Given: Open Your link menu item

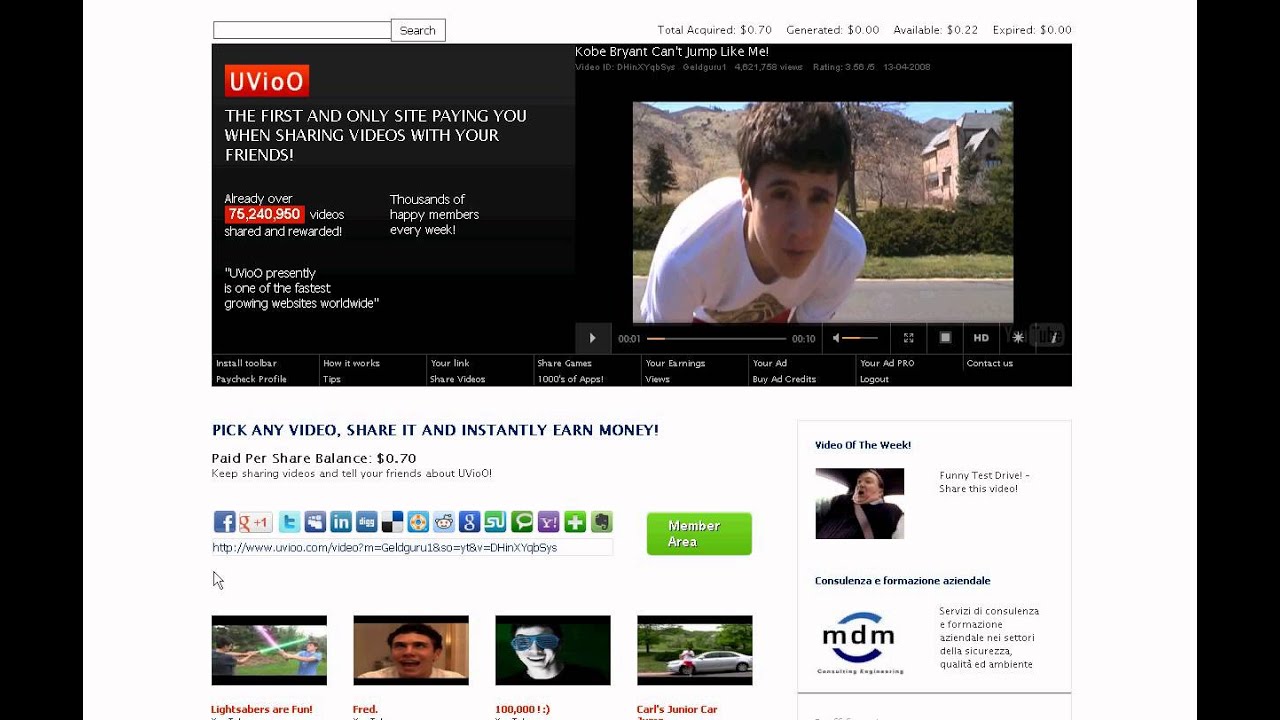Looking at the screenshot, I should click(449, 363).
